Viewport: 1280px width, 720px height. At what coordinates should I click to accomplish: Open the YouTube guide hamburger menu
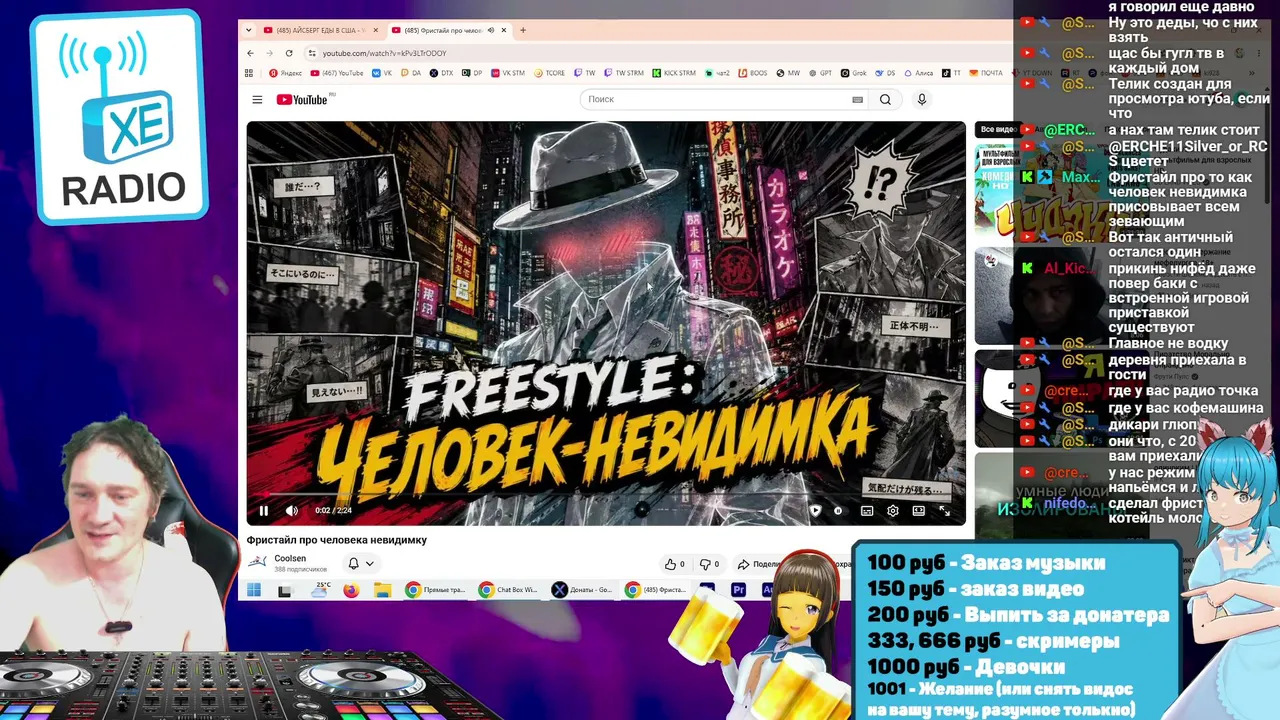pos(257,99)
